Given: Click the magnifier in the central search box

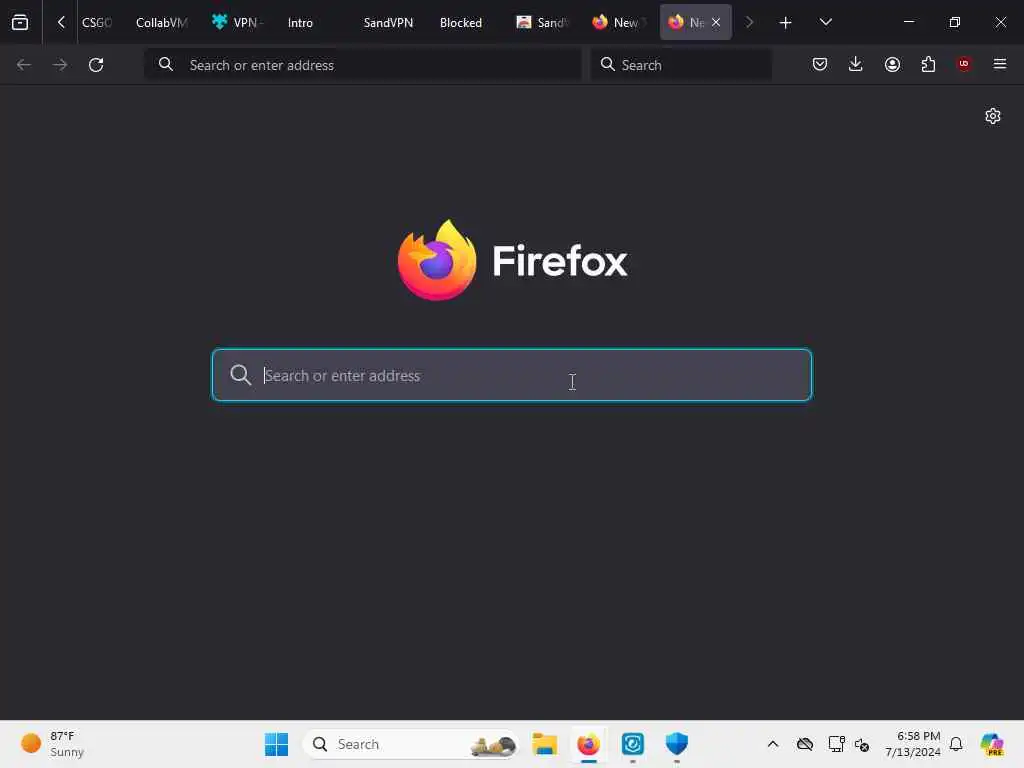Looking at the screenshot, I should [x=240, y=375].
